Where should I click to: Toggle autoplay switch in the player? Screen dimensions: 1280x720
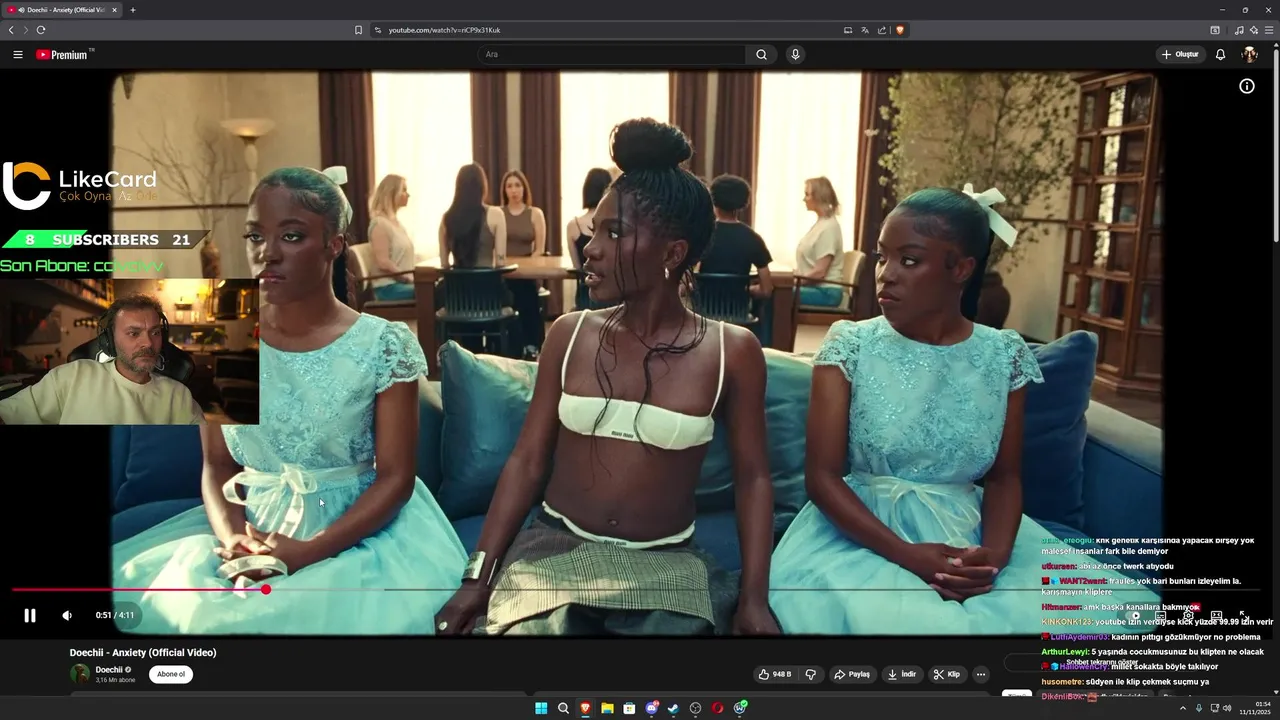pos(1132,616)
